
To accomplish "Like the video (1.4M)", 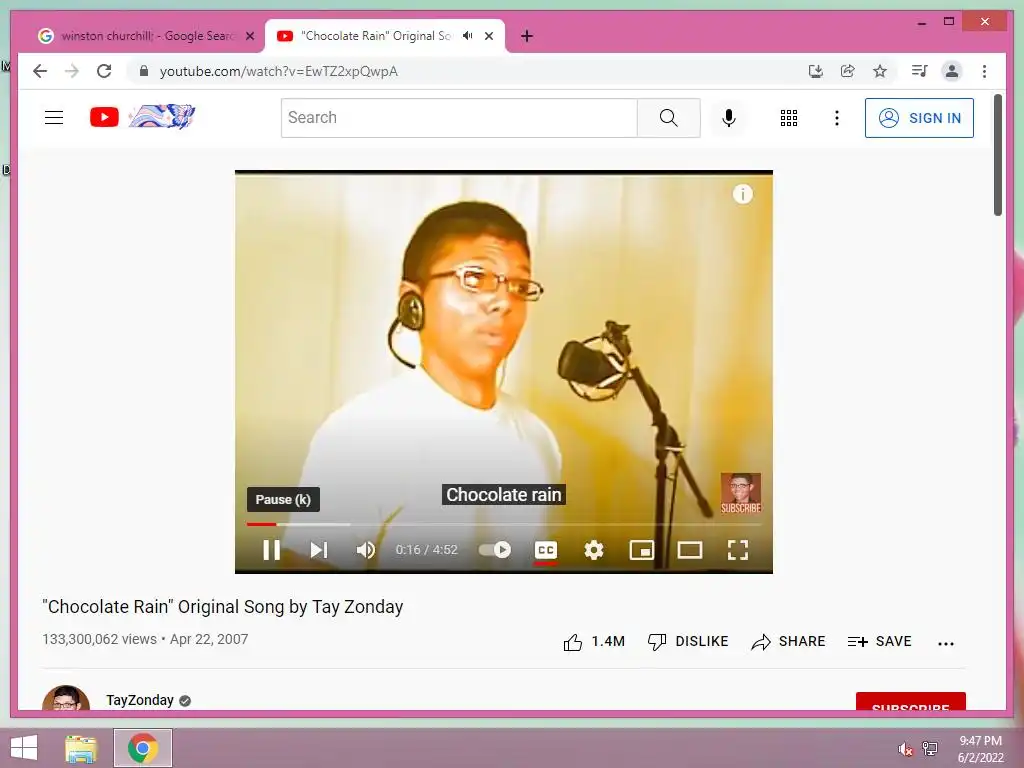I will click(x=594, y=642).
